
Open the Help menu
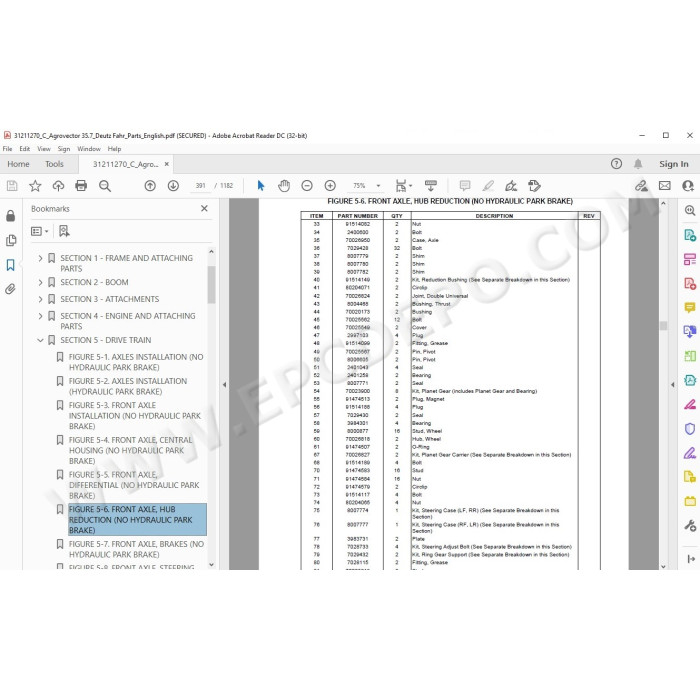click(x=114, y=149)
